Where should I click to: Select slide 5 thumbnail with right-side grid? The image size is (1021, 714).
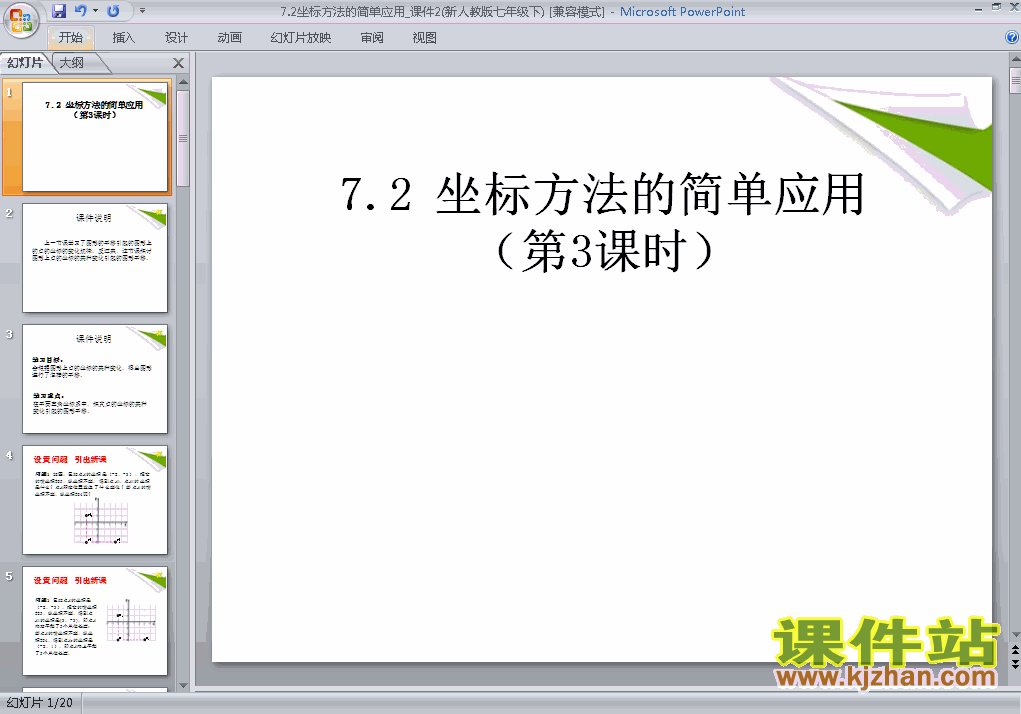coord(95,621)
